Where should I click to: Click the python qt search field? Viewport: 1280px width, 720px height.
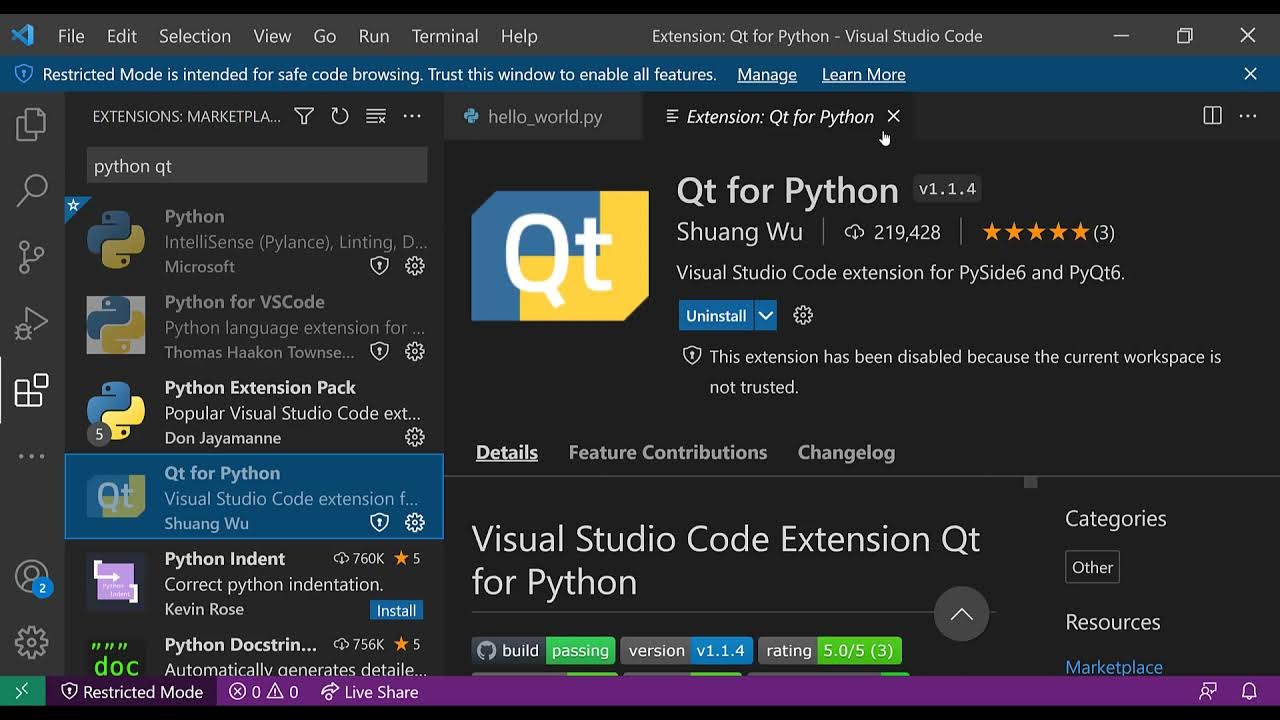click(257, 166)
